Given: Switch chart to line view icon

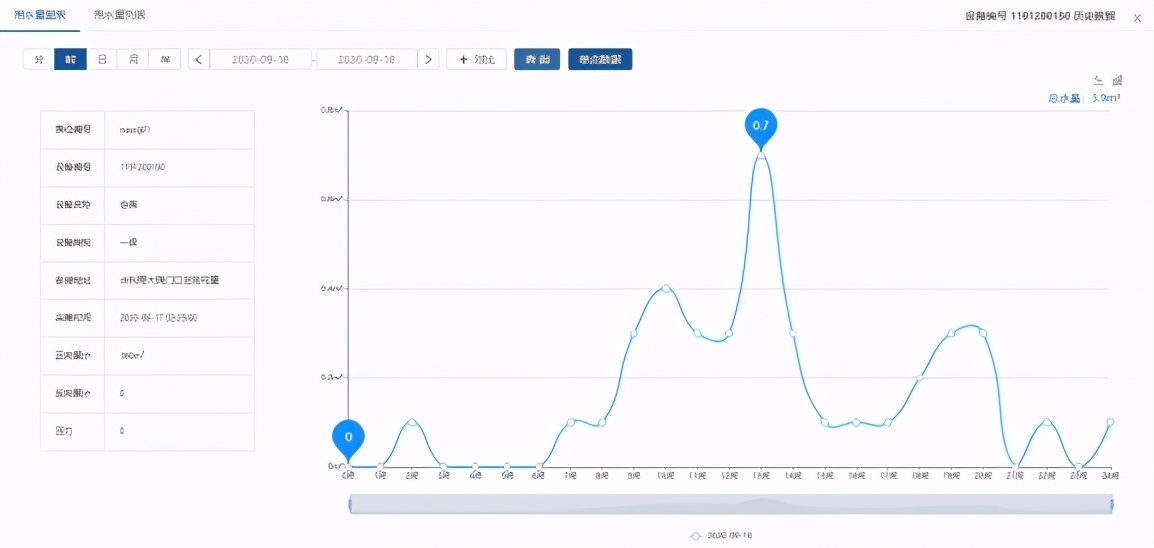Looking at the screenshot, I should [x=1100, y=80].
